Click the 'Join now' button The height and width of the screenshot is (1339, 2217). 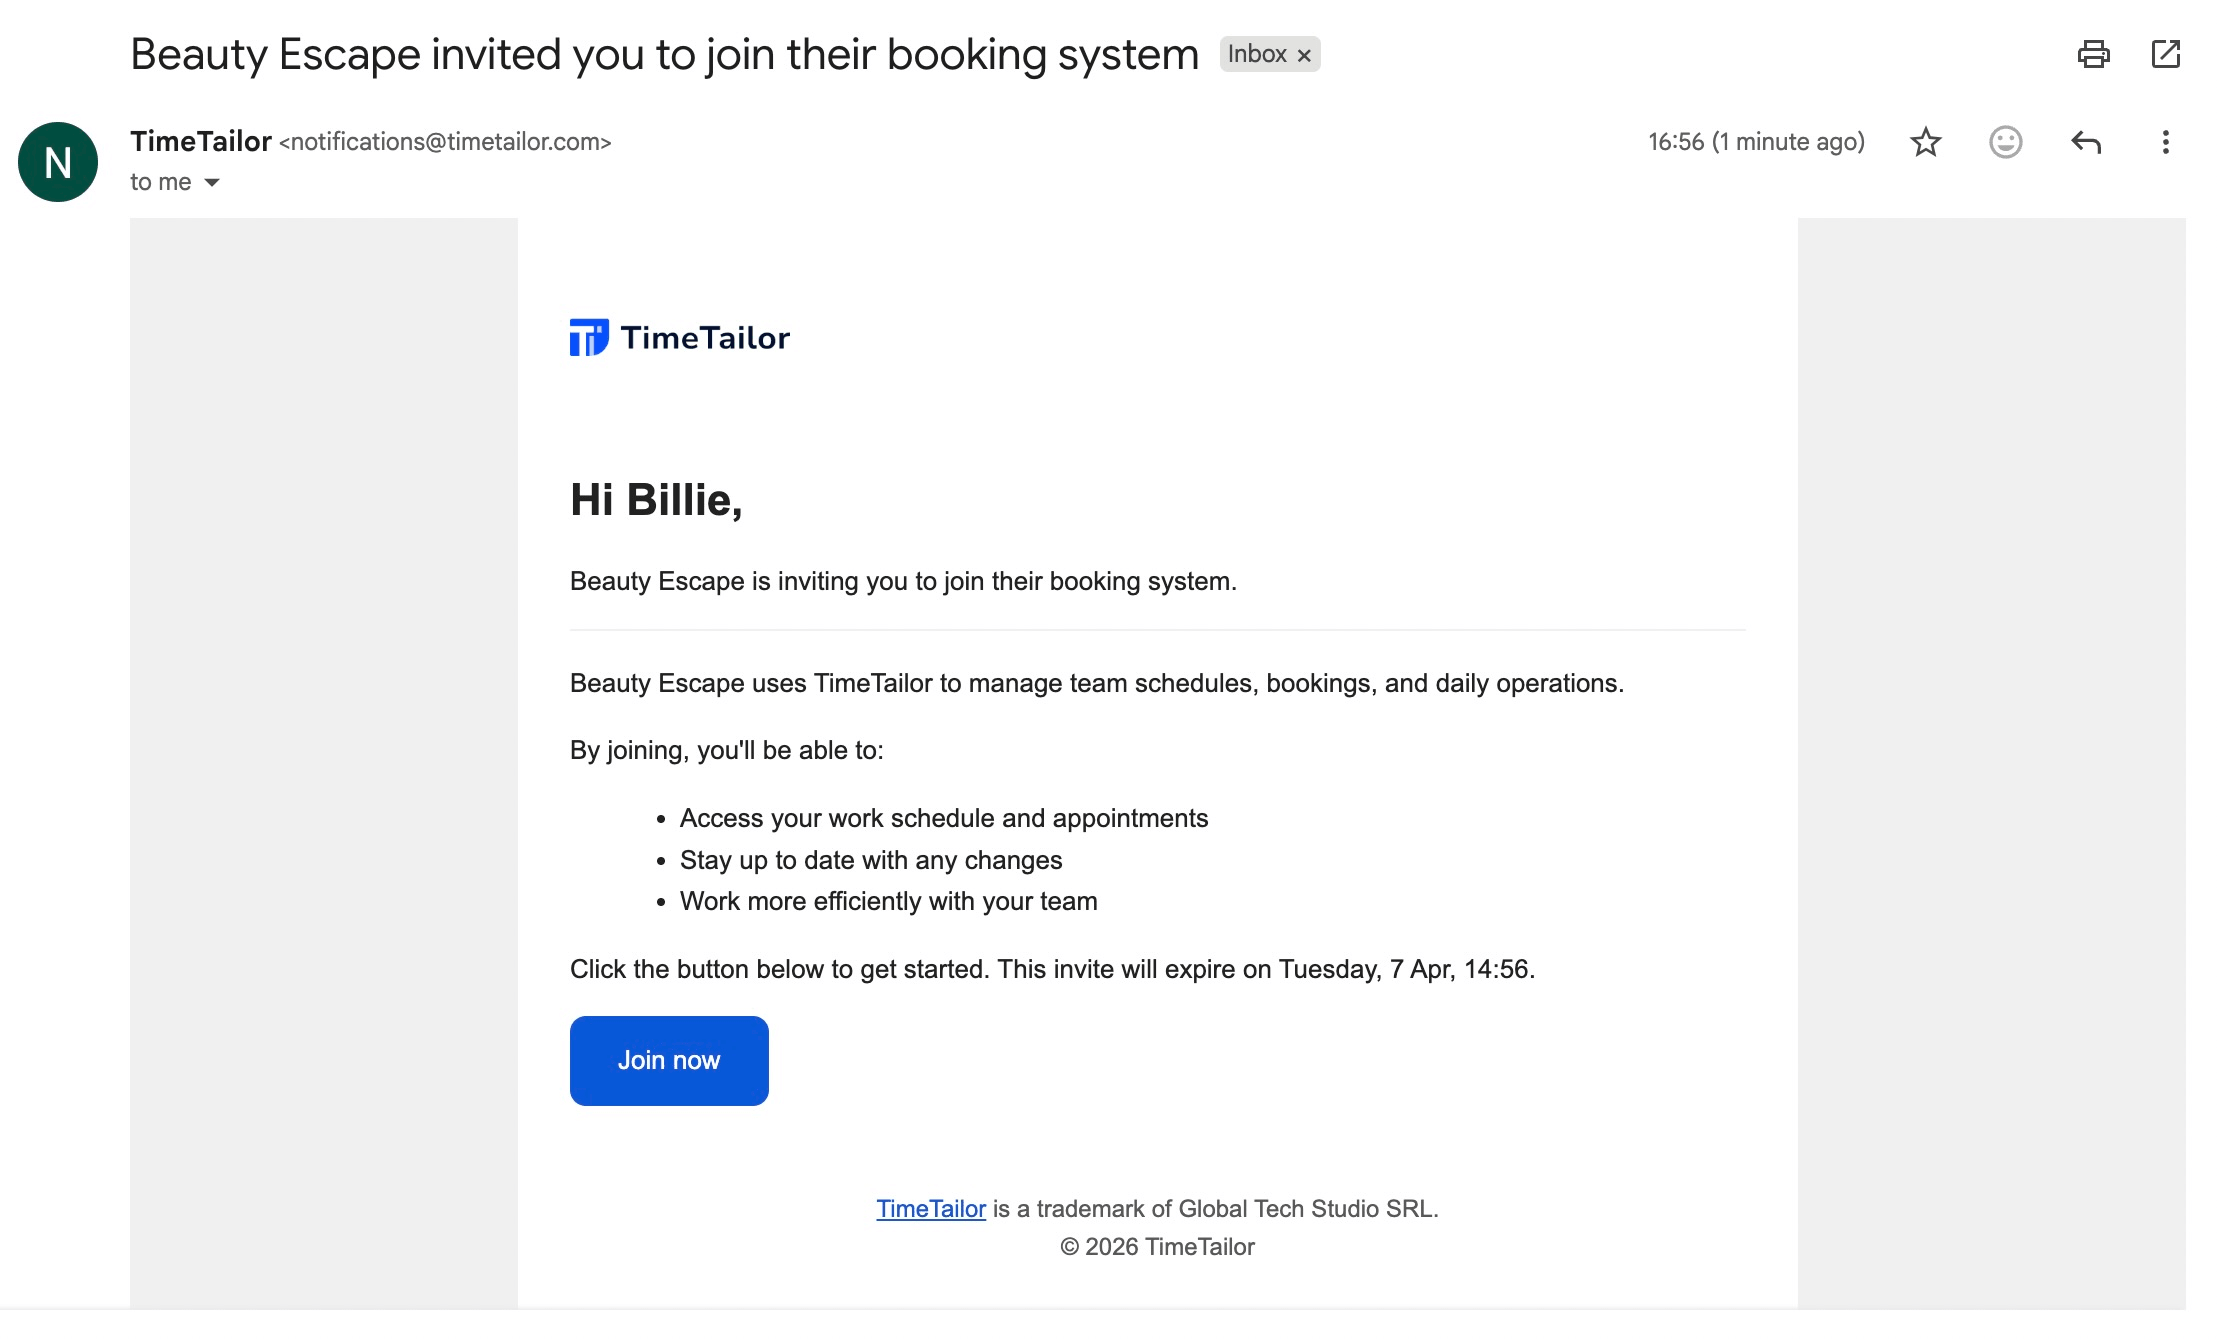click(x=668, y=1060)
